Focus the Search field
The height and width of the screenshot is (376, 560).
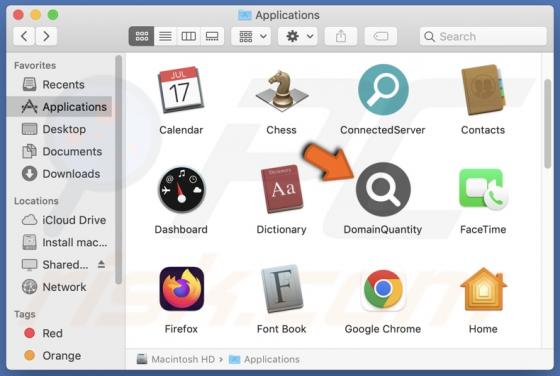point(483,36)
